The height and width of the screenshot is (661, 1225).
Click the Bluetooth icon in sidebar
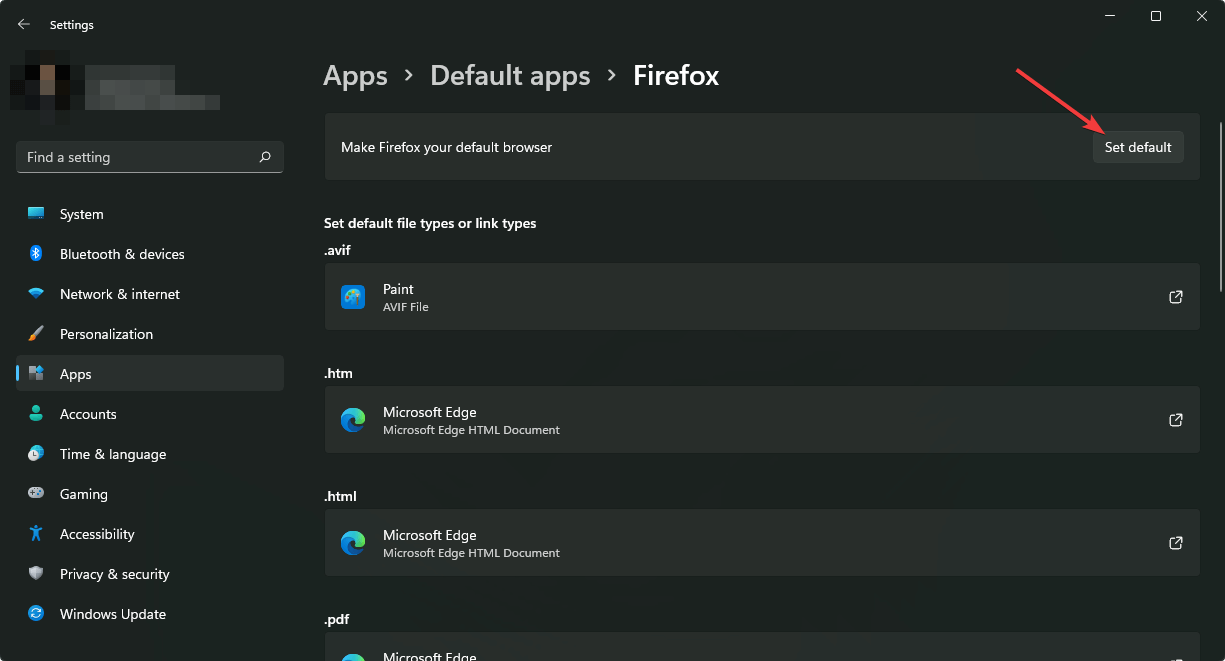coord(36,254)
